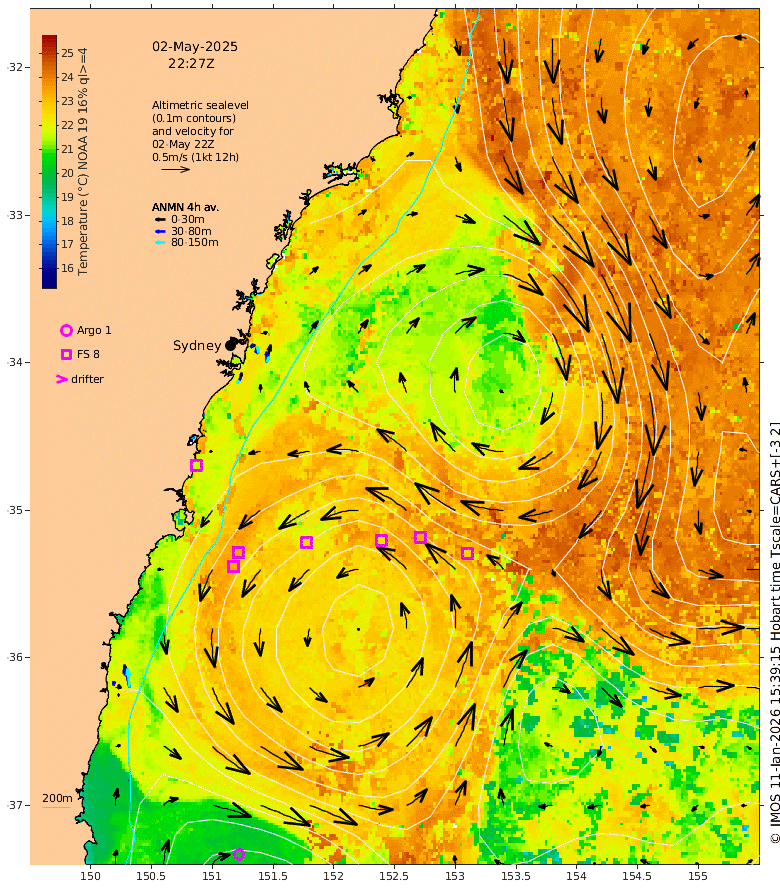The width and height of the screenshot is (780, 890).
Task: Click the black Sydney location dot
Action: 230,345
